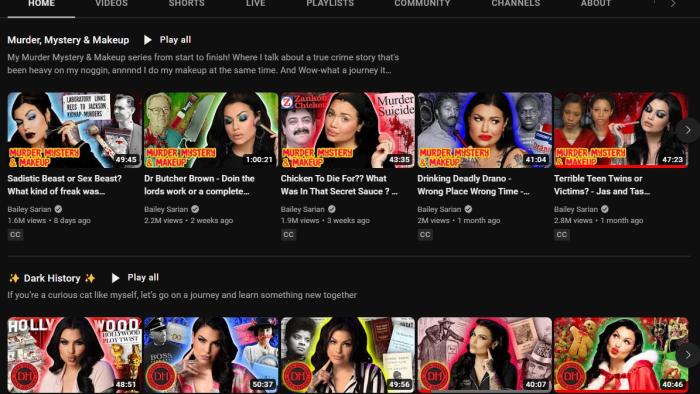Open Bailey Sarian channel under Drinking Deadly Drano

click(x=439, y=209)
